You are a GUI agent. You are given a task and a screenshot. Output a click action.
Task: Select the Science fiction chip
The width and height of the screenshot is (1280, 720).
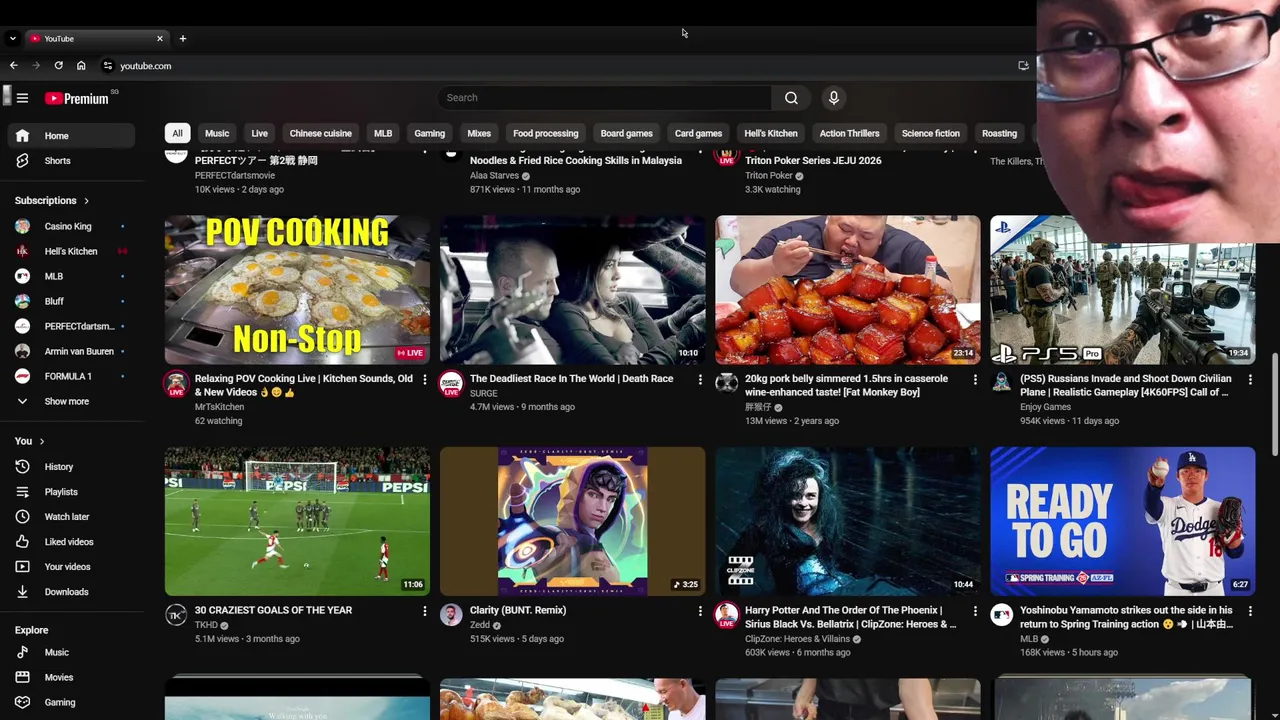tap(931, 133)
